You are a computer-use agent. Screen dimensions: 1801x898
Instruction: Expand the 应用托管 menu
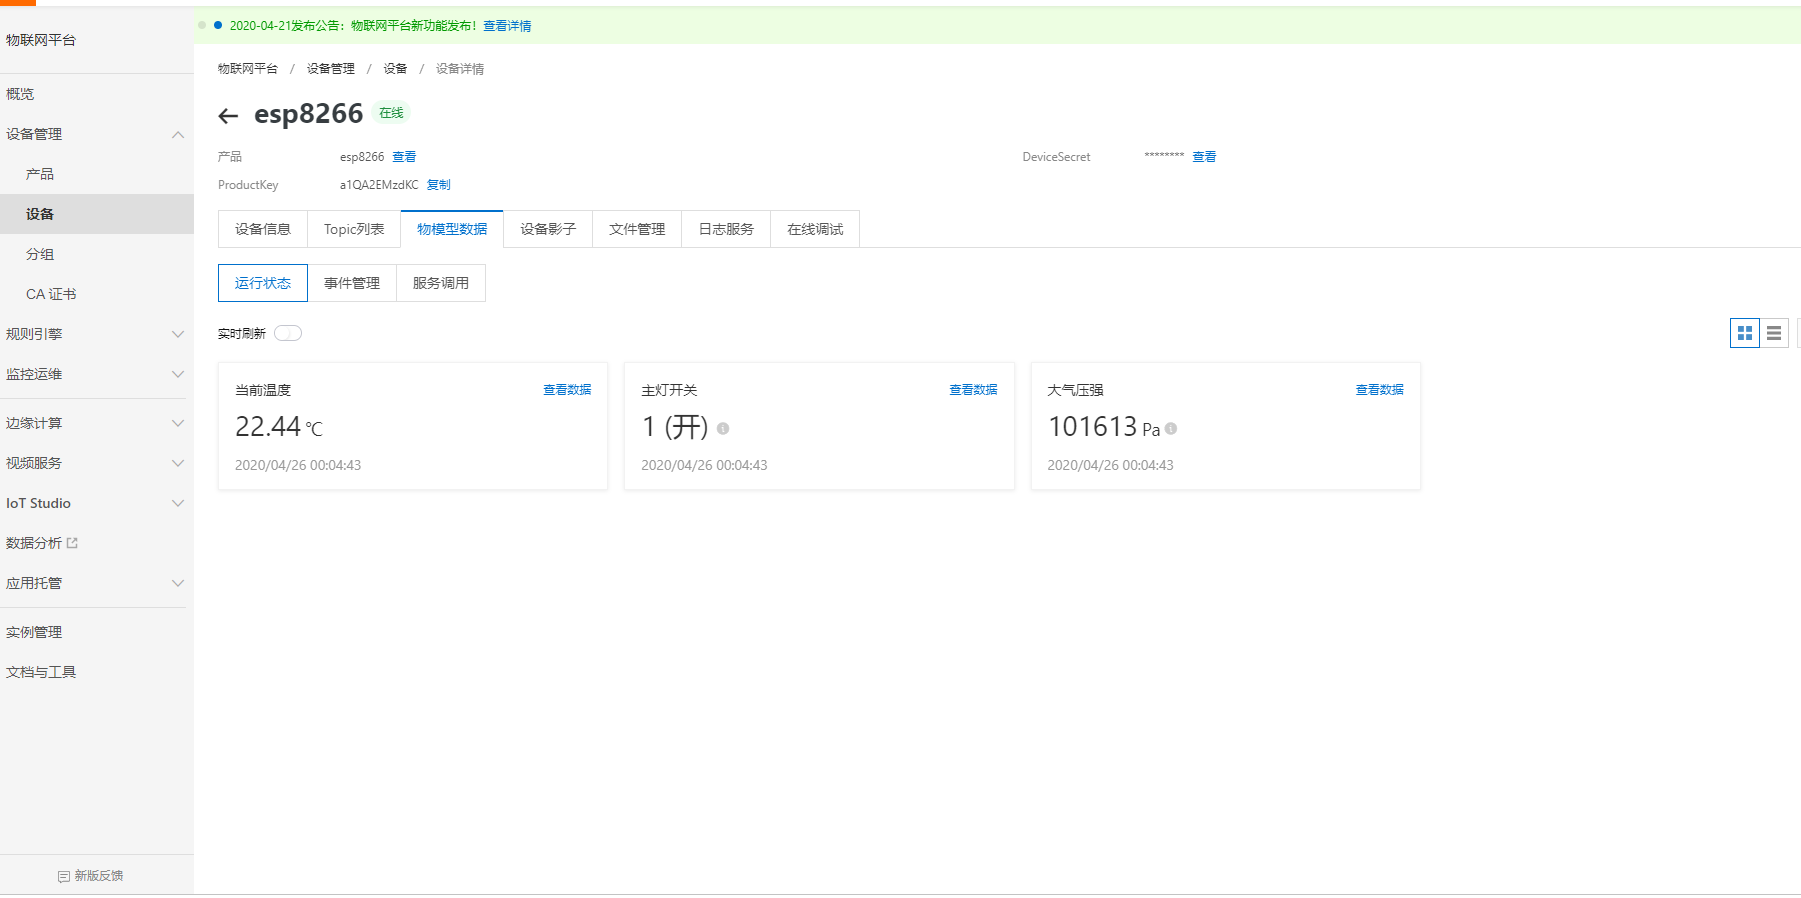(x=178, y=583)
